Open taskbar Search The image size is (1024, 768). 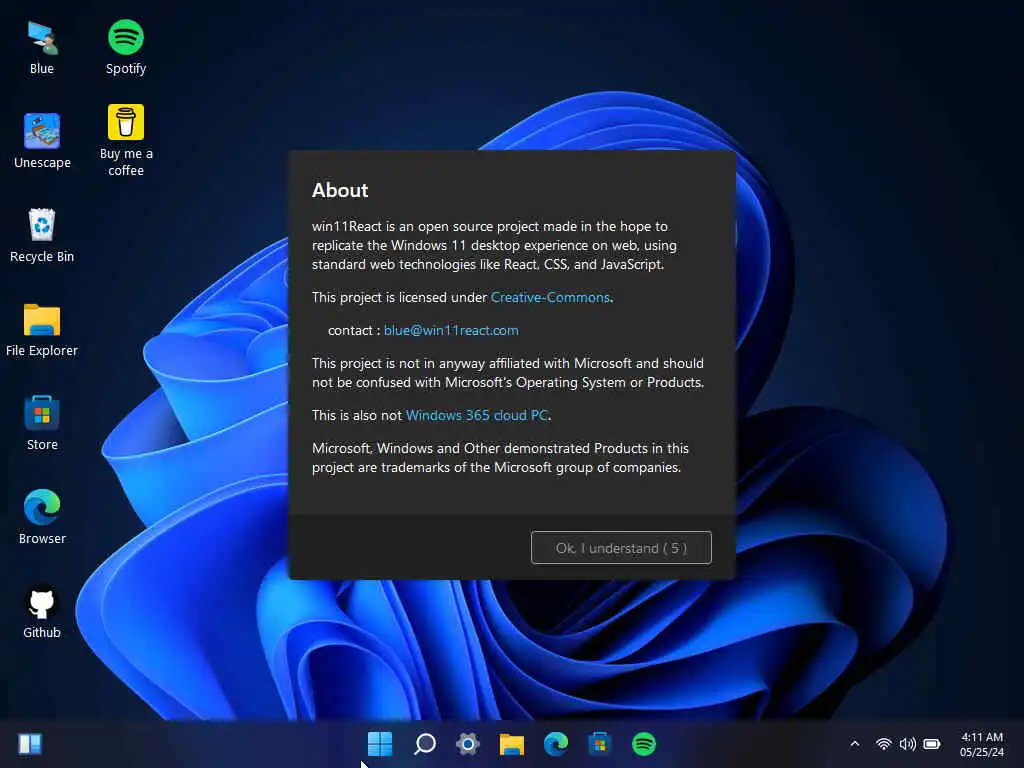coord(424,744)
